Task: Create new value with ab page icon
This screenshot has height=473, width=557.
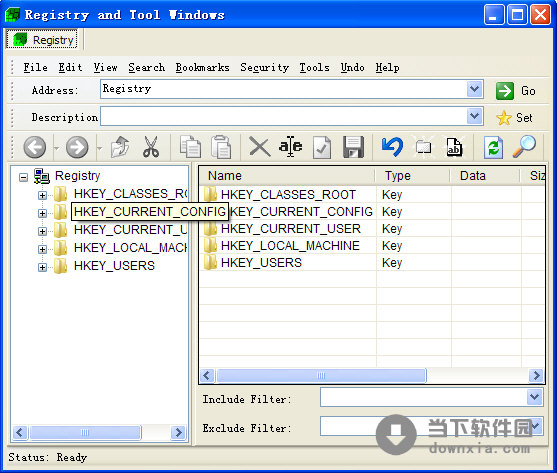Action: click(454, 147)
